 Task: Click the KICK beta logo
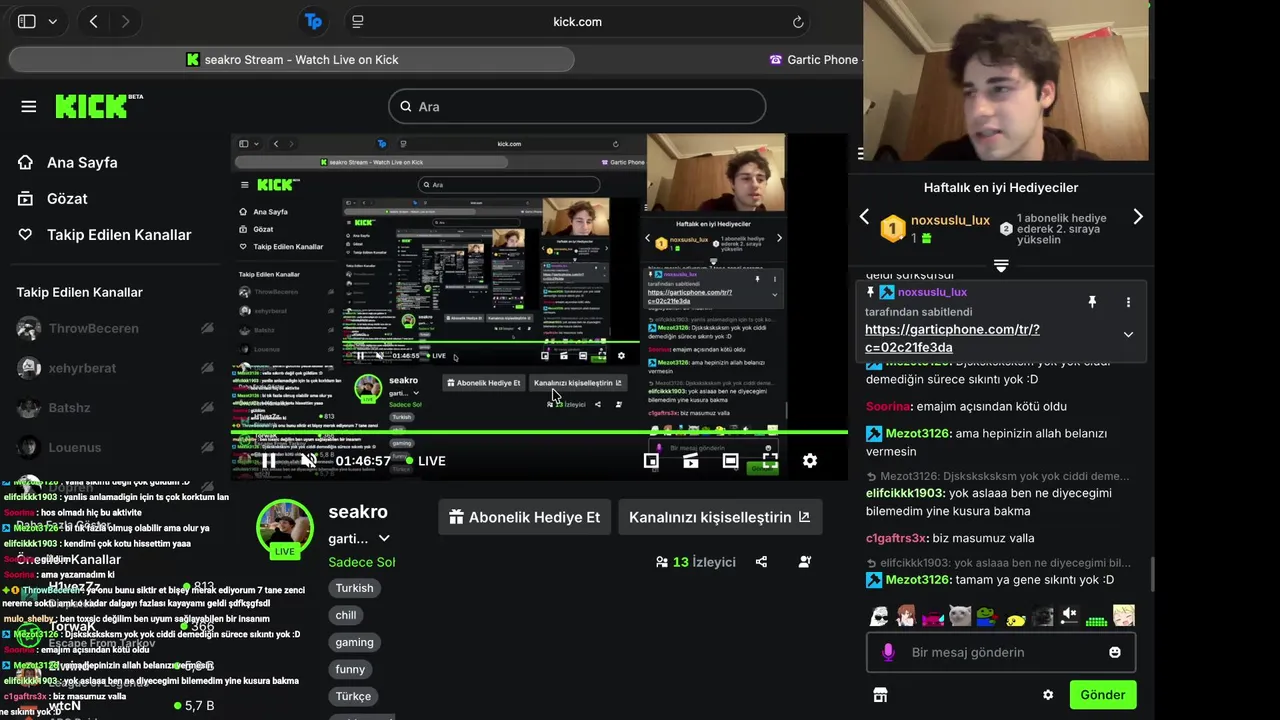[99, 106]
